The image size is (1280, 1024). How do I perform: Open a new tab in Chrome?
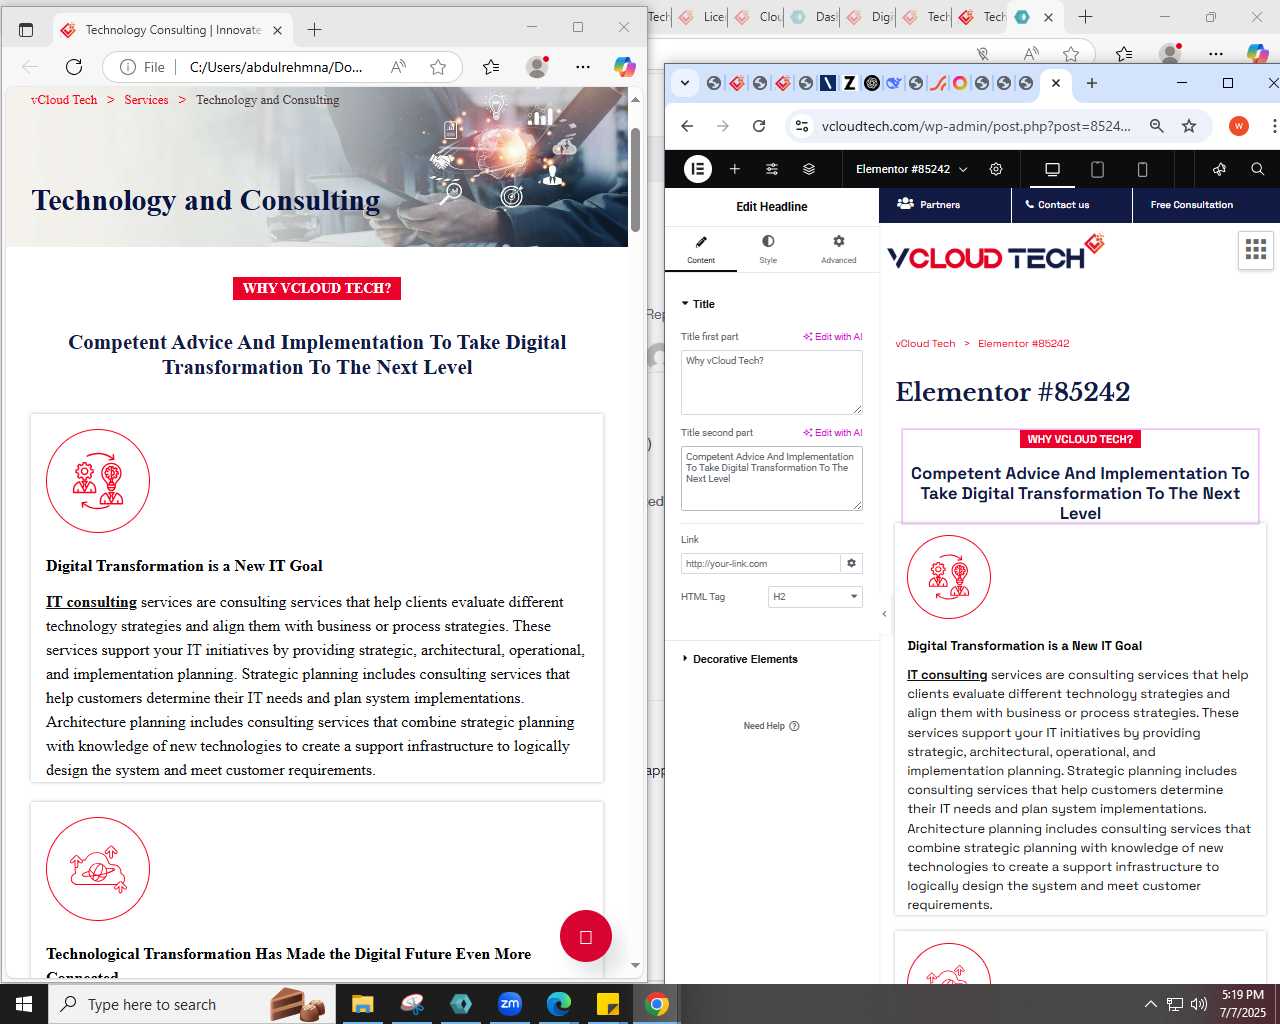pos(1092,83)
